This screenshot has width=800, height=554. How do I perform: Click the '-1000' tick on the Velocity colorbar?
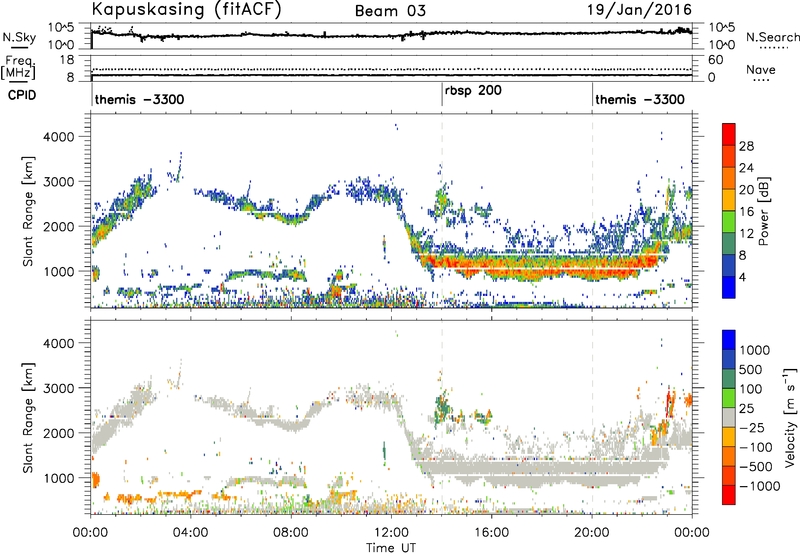760,486
